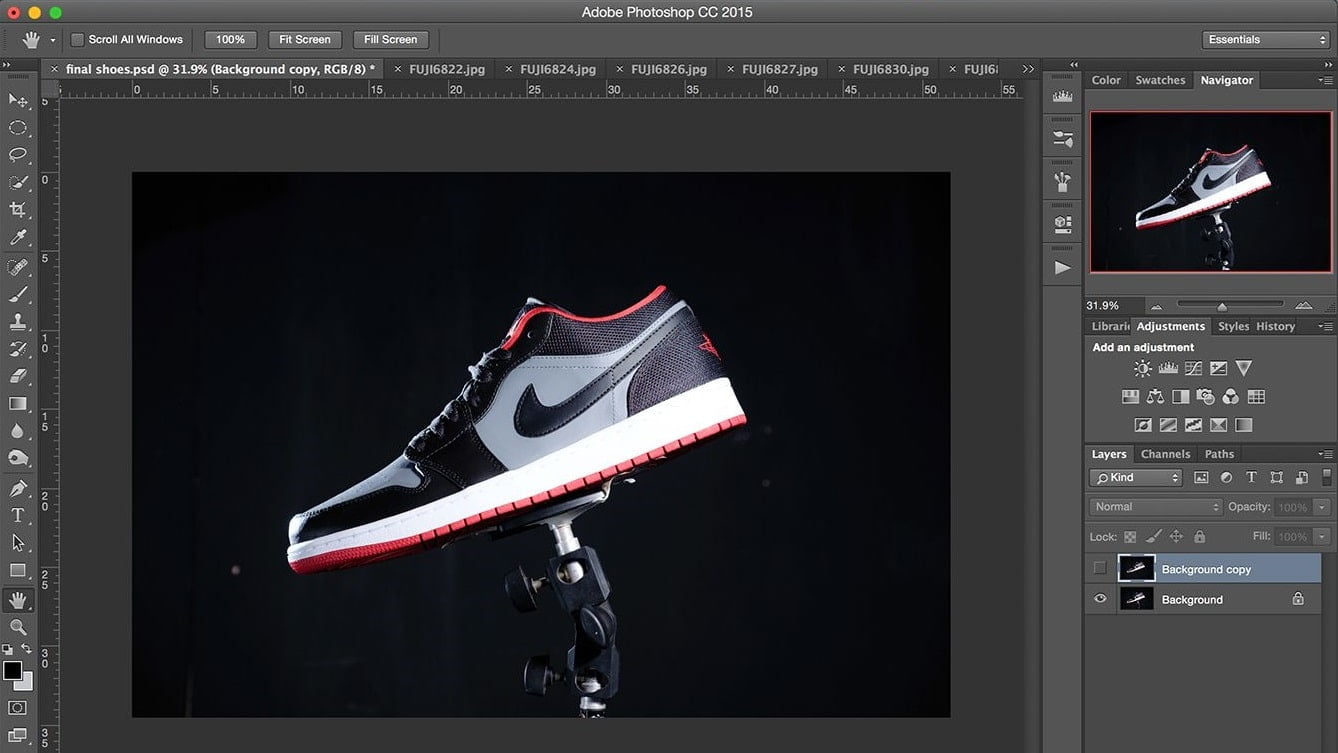Viewport: 1338px width, 753px height.
Task: Add a Black & White adjustment
Action: click(x=1181, y=397)
